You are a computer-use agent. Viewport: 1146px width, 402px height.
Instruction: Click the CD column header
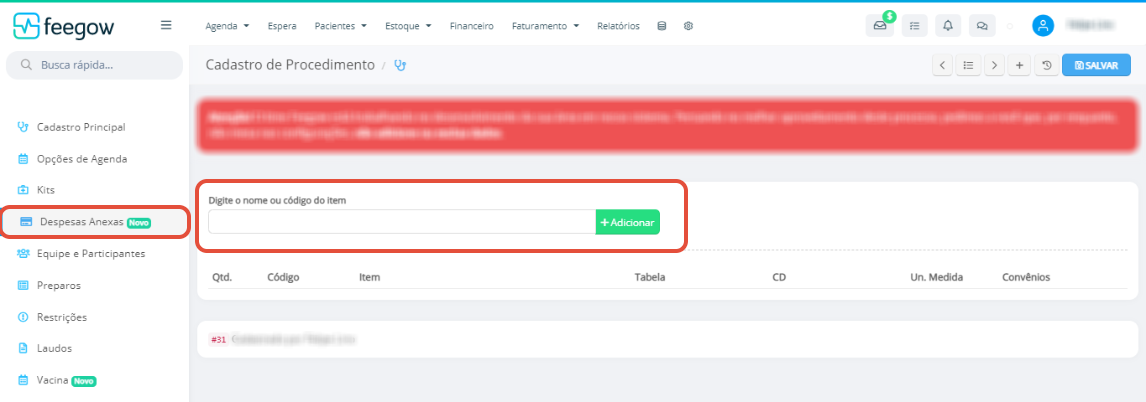click(778, 278)
